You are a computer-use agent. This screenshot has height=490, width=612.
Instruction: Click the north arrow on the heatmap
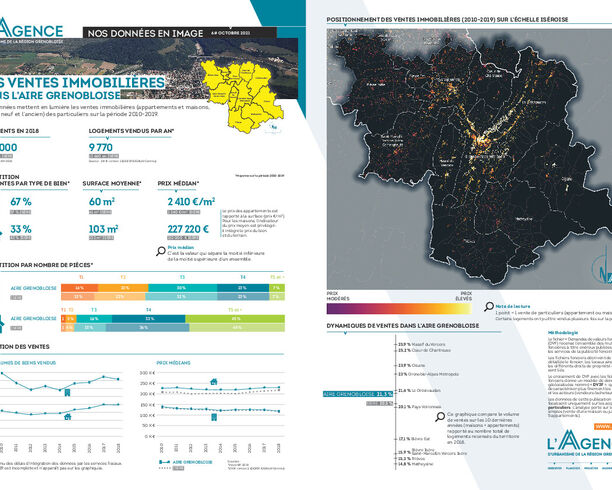(602, 265)
